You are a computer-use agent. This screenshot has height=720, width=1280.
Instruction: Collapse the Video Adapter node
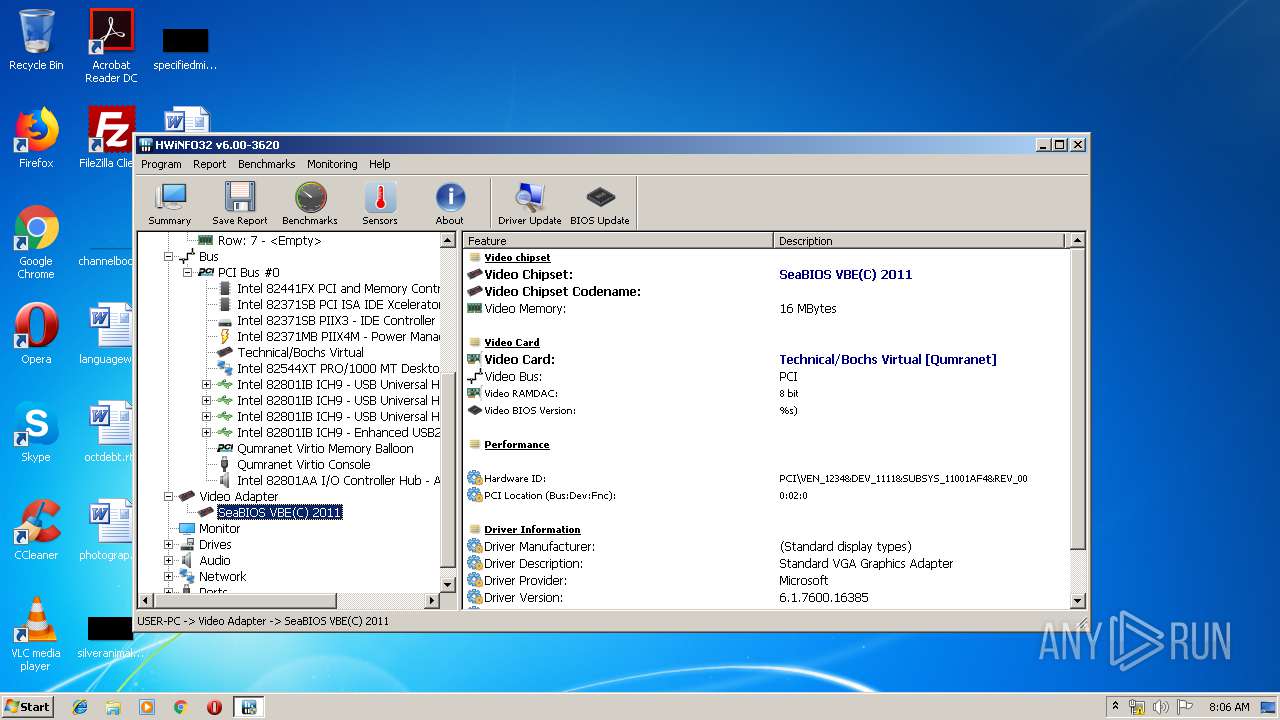[169, 497]
